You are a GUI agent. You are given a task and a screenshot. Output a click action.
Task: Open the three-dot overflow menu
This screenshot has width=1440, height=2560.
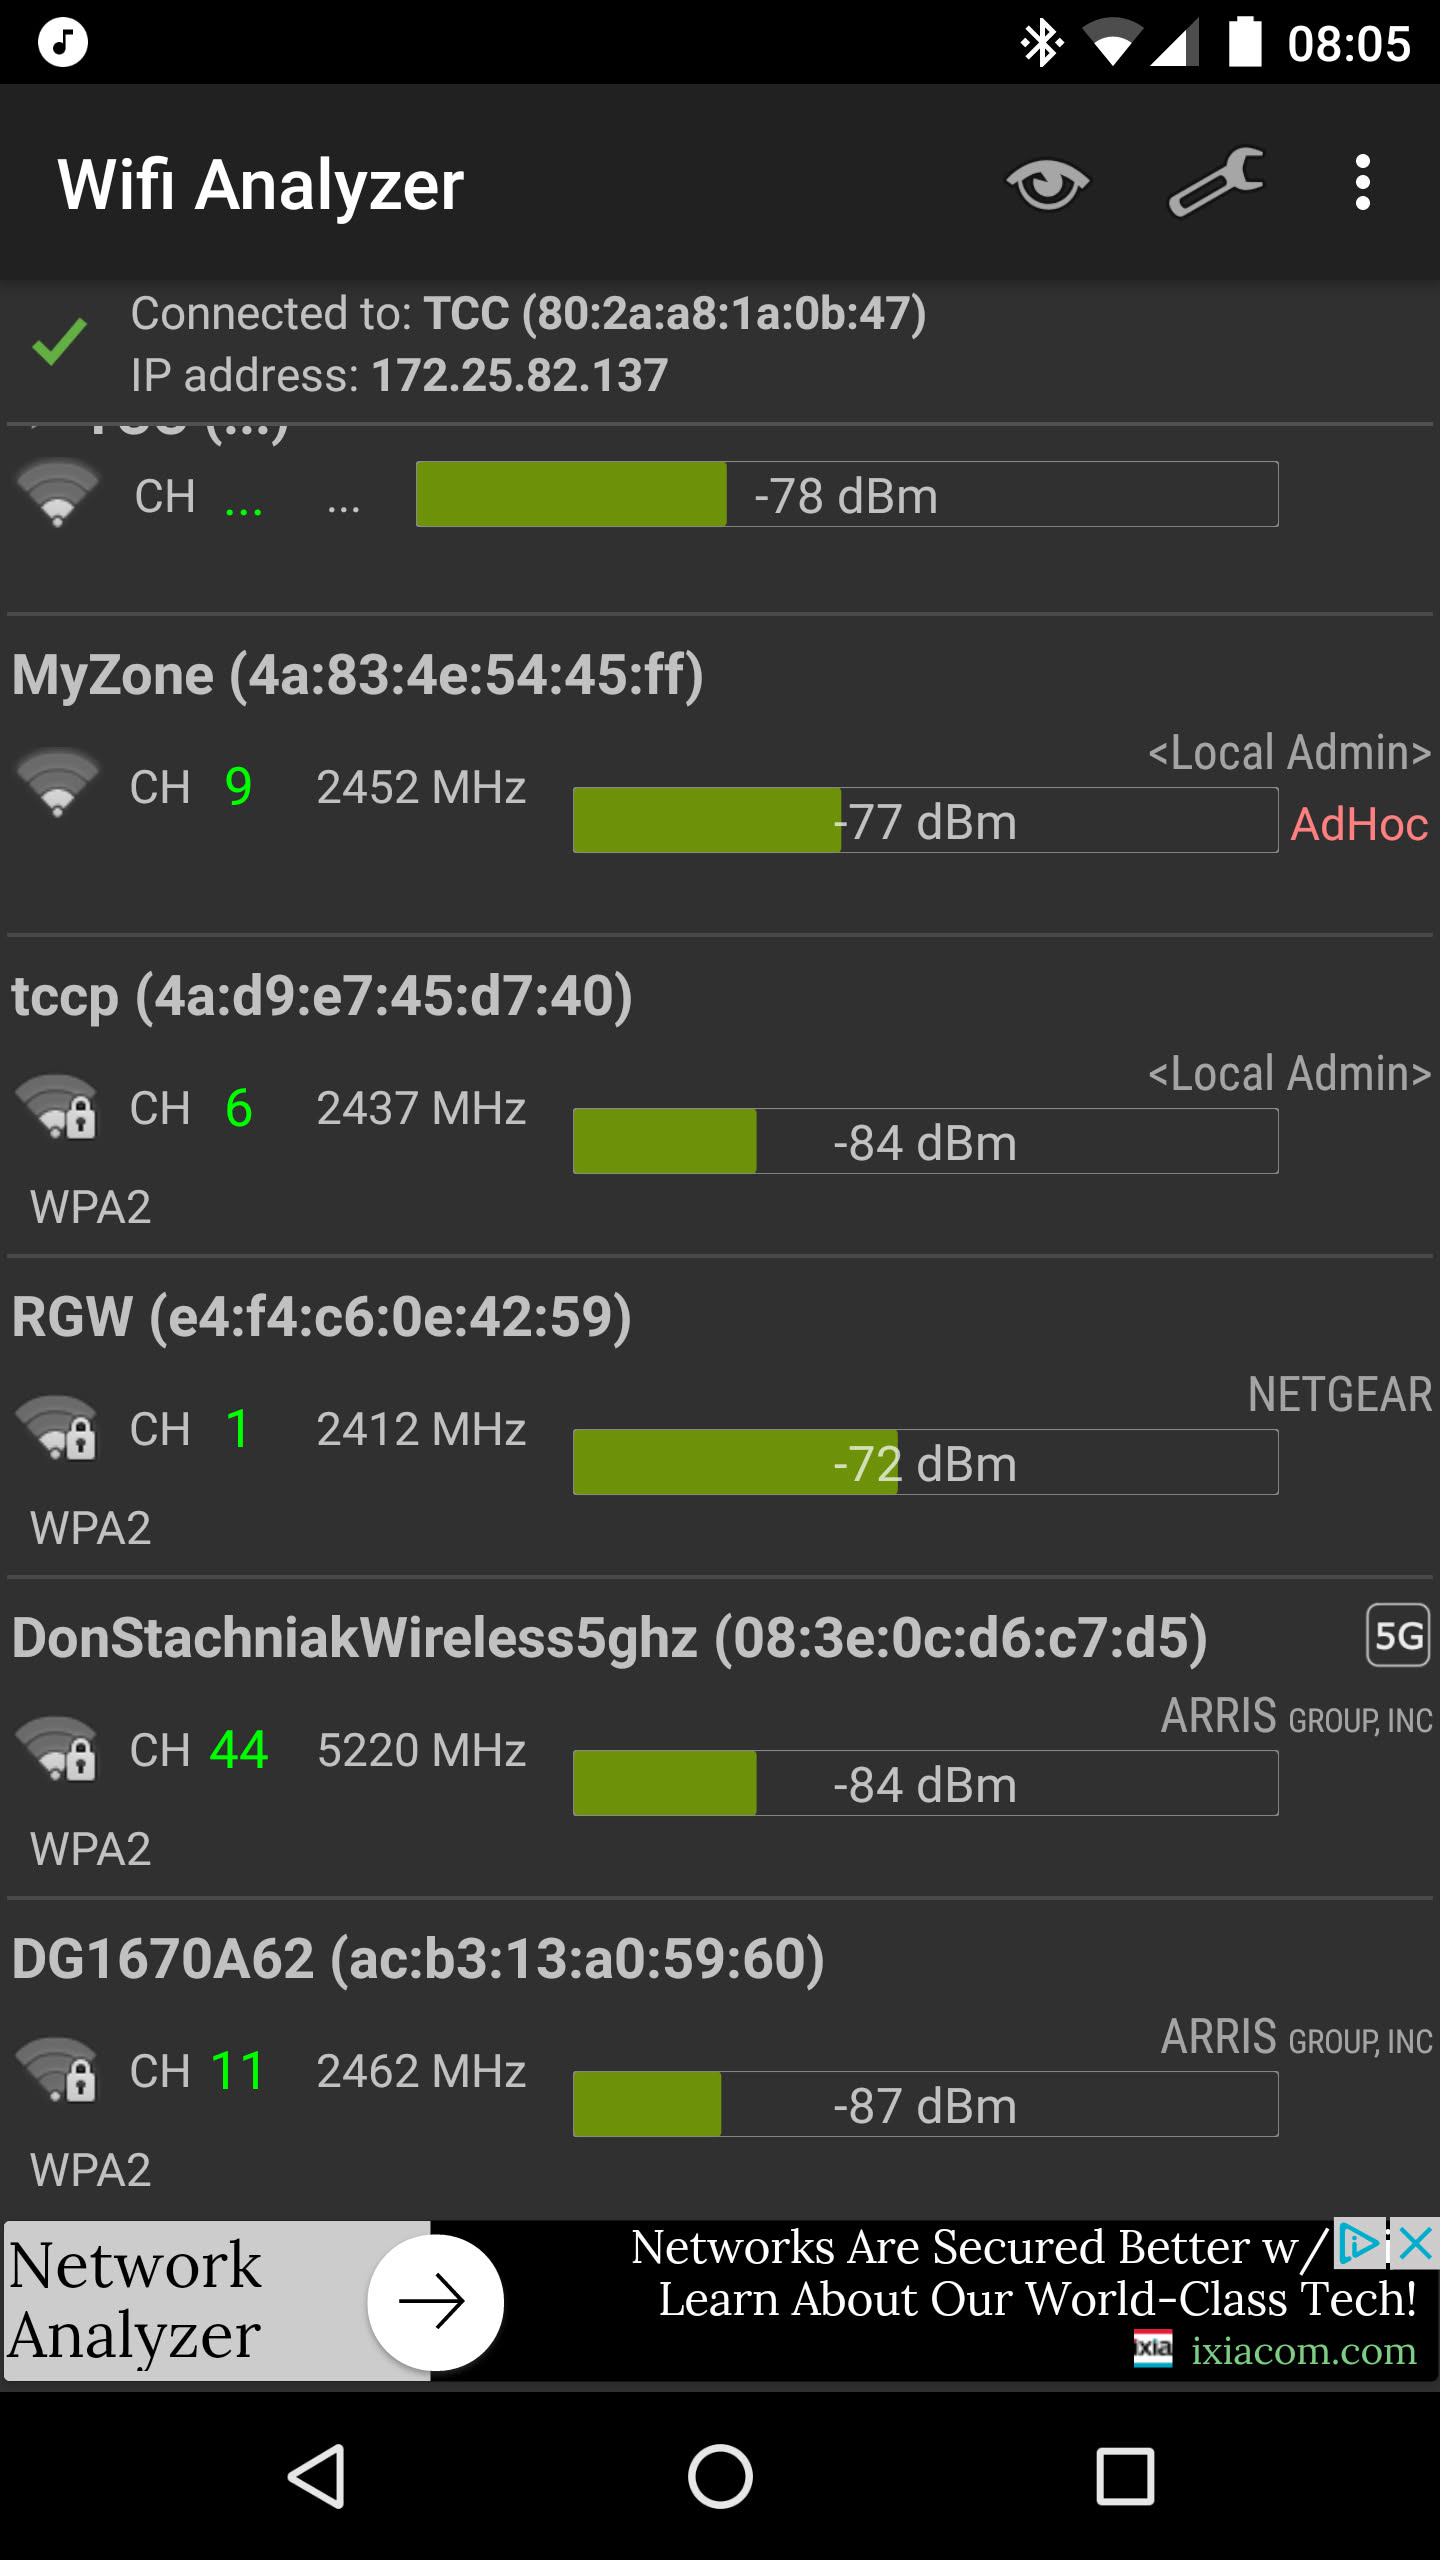(1362, 183)
